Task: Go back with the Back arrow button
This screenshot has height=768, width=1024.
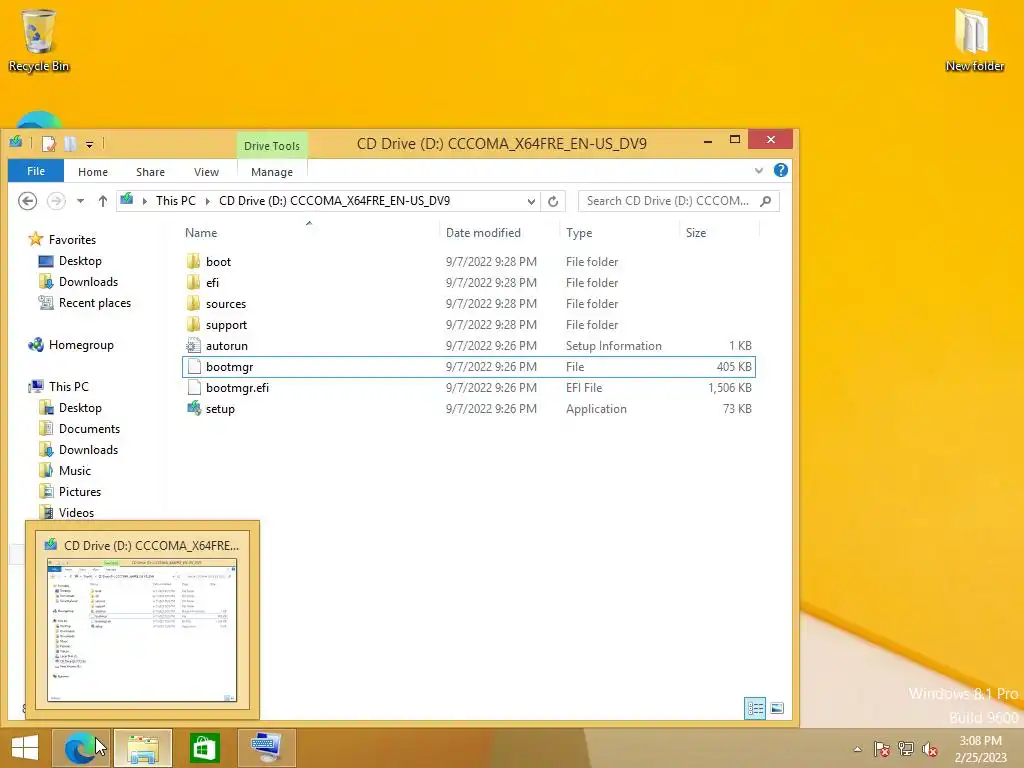Action: [27, 201]
